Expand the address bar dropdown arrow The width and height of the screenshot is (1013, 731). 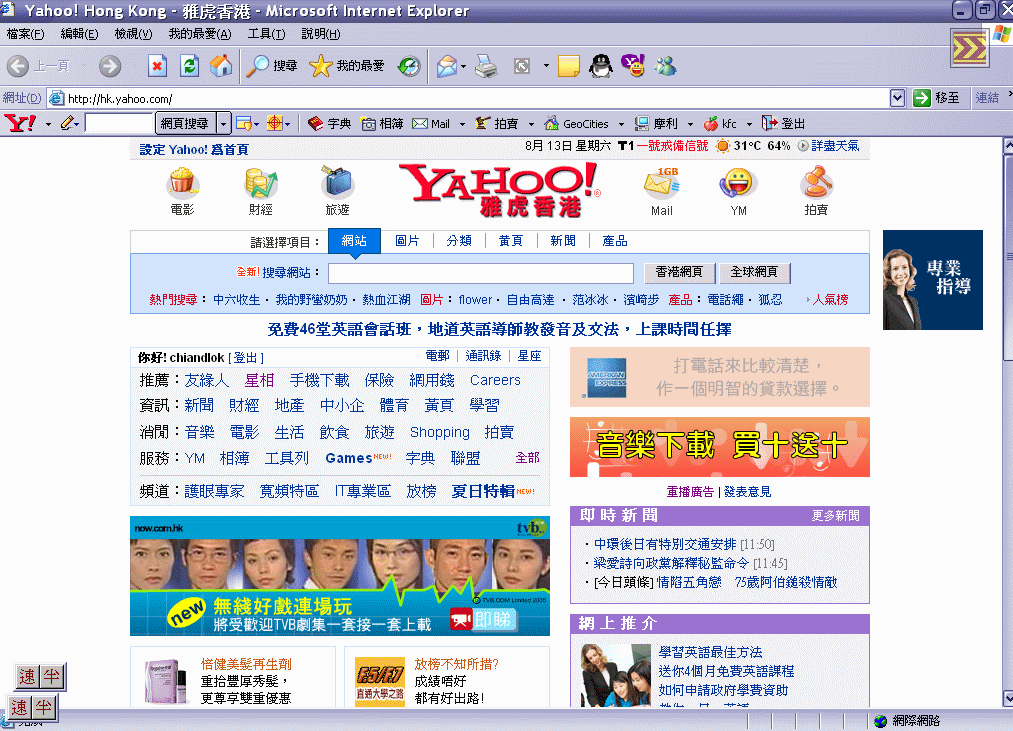click(x=897, y=98)
